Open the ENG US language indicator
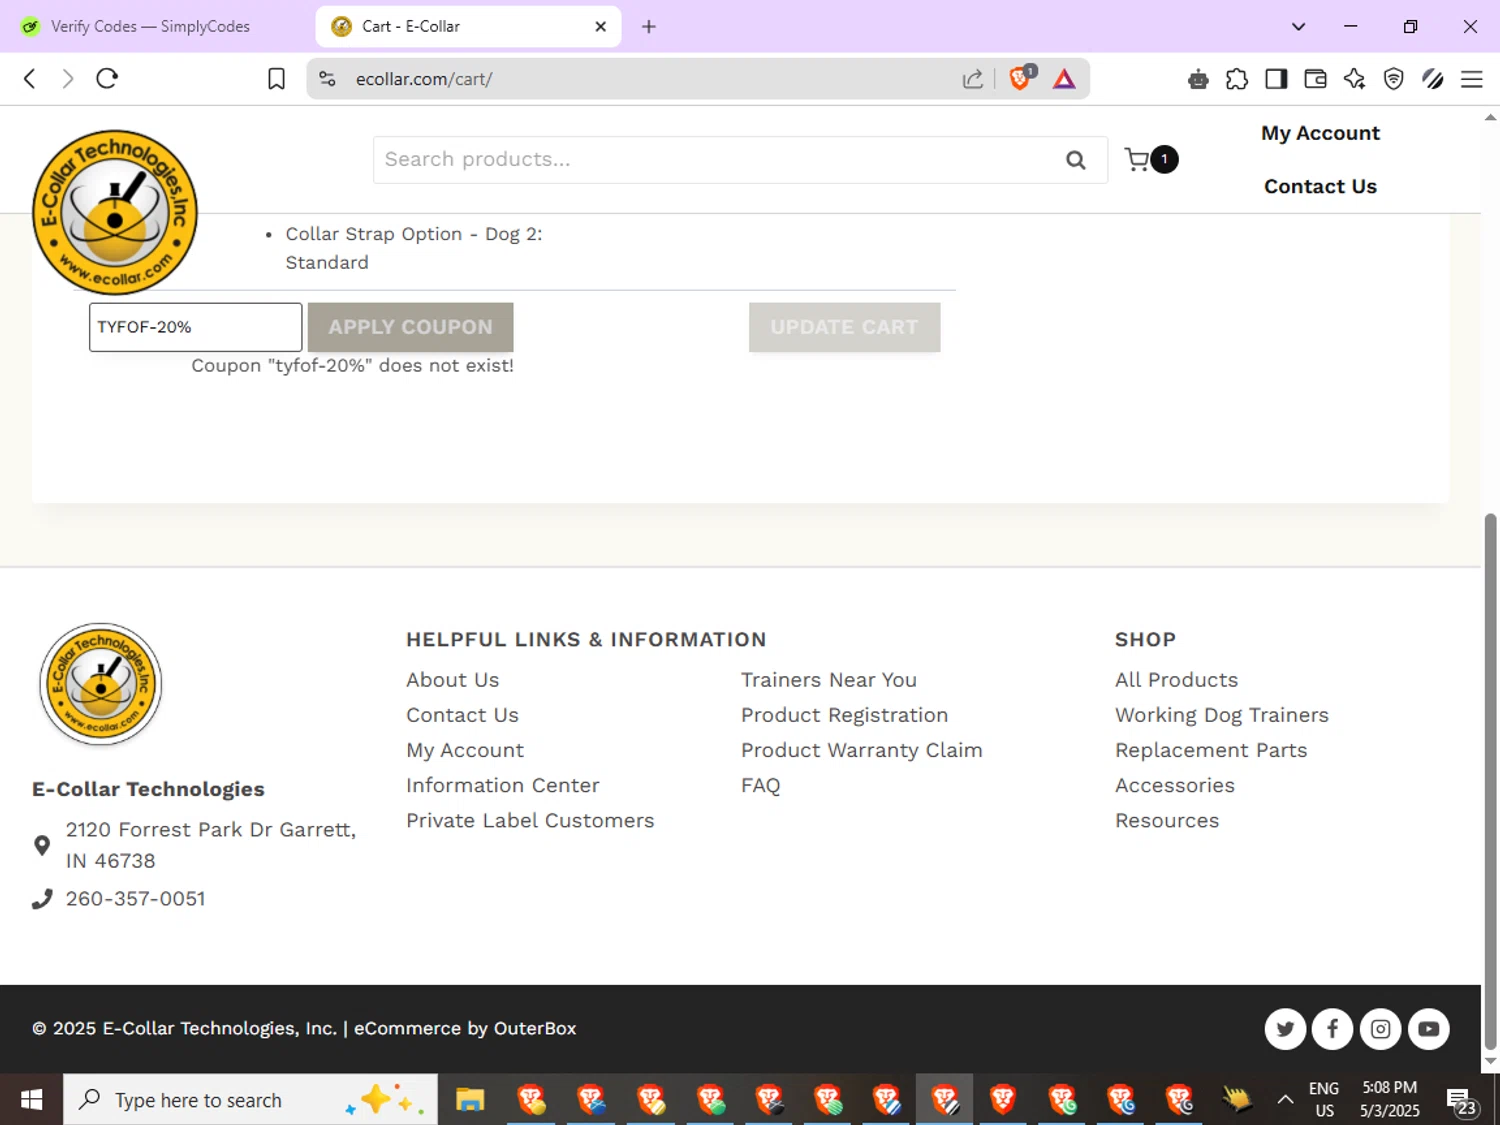 point(1324,1100)
